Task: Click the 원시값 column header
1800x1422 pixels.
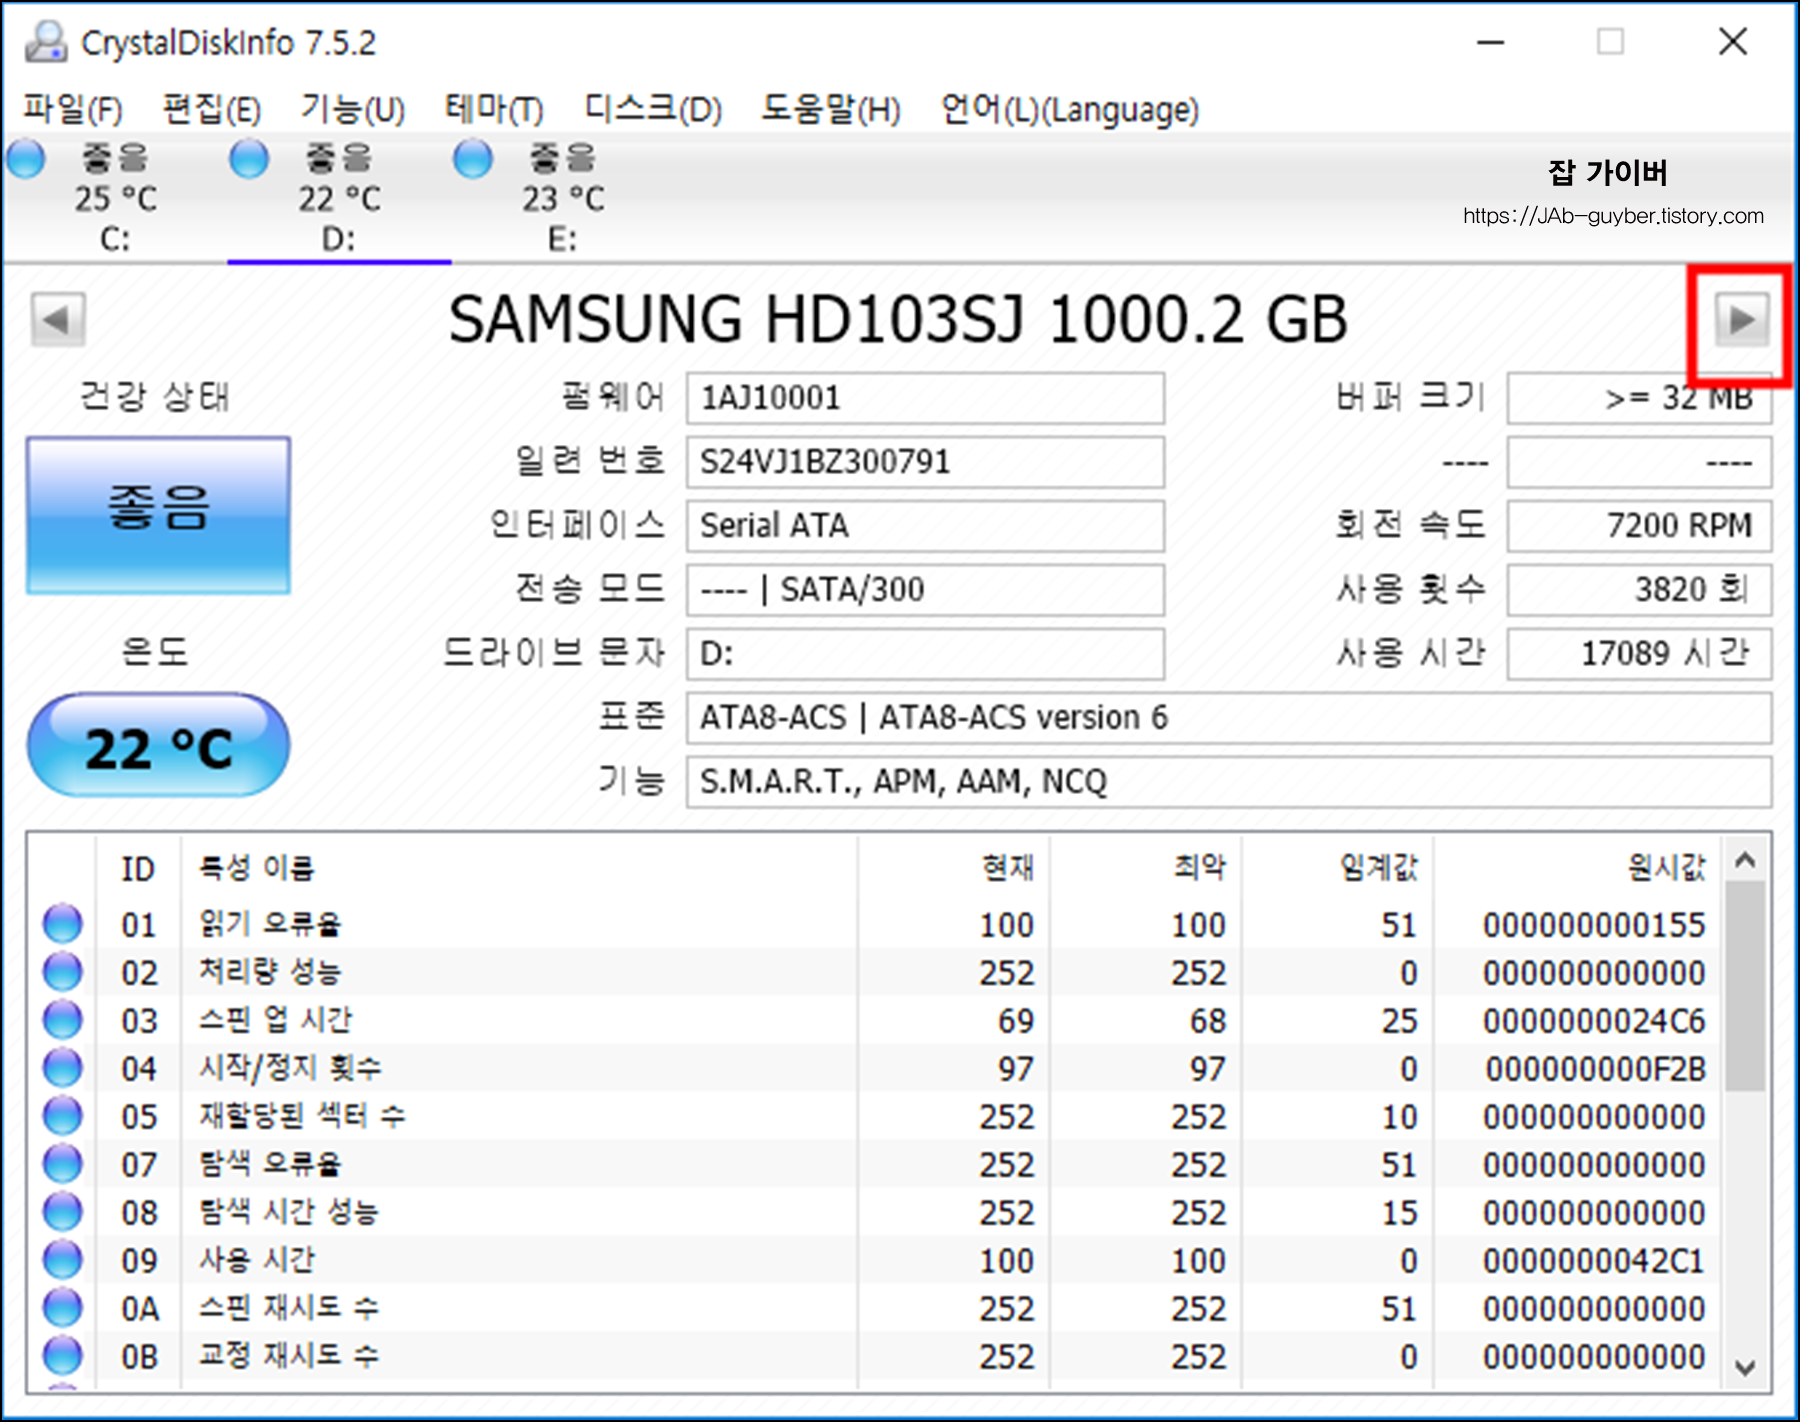Action: coord(1578,868)
